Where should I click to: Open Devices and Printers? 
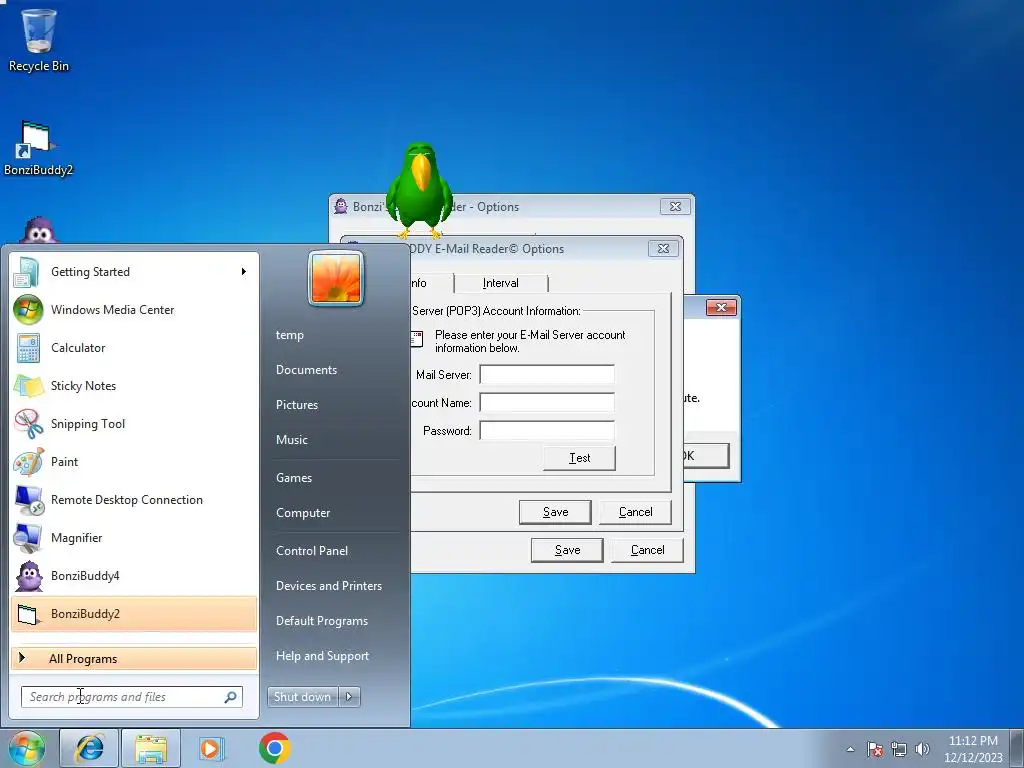pyautogui.click(x=329, y=586)
